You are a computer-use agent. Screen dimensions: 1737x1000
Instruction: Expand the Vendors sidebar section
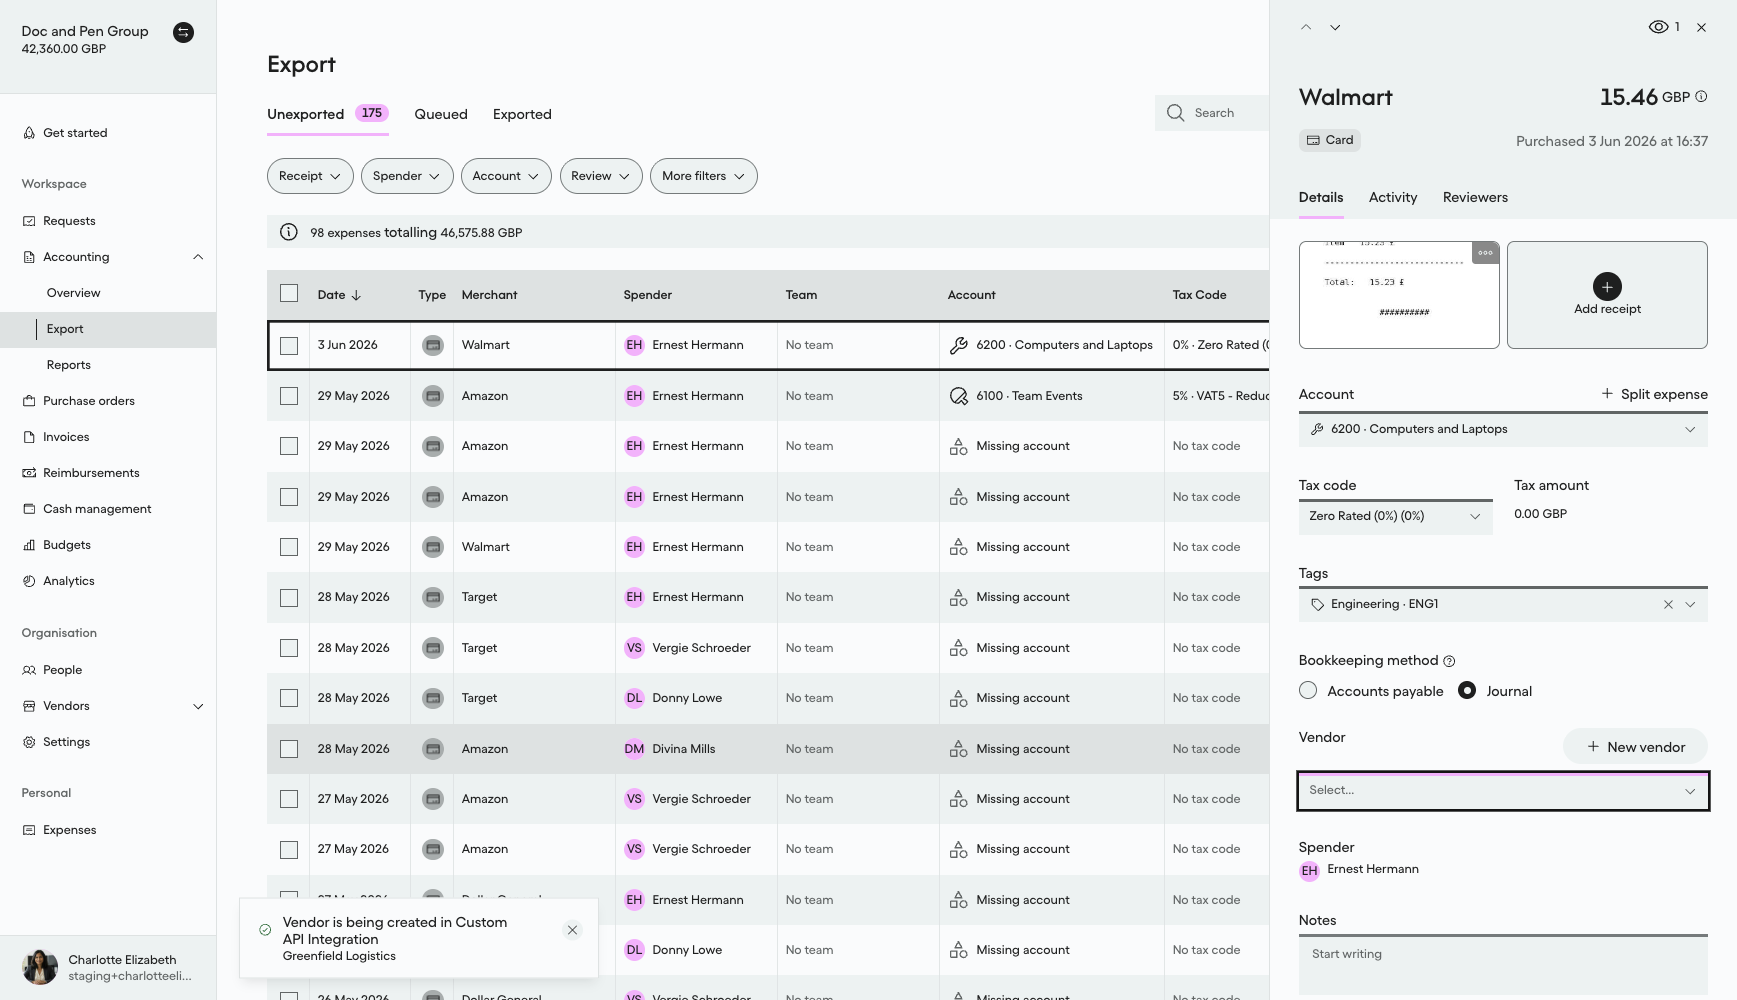coord(198,706)
